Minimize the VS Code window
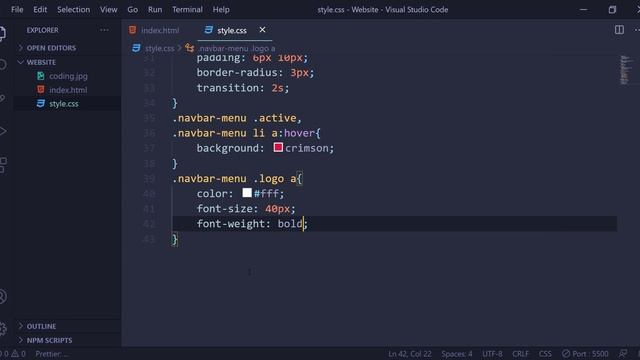 (x=584, y=9)
